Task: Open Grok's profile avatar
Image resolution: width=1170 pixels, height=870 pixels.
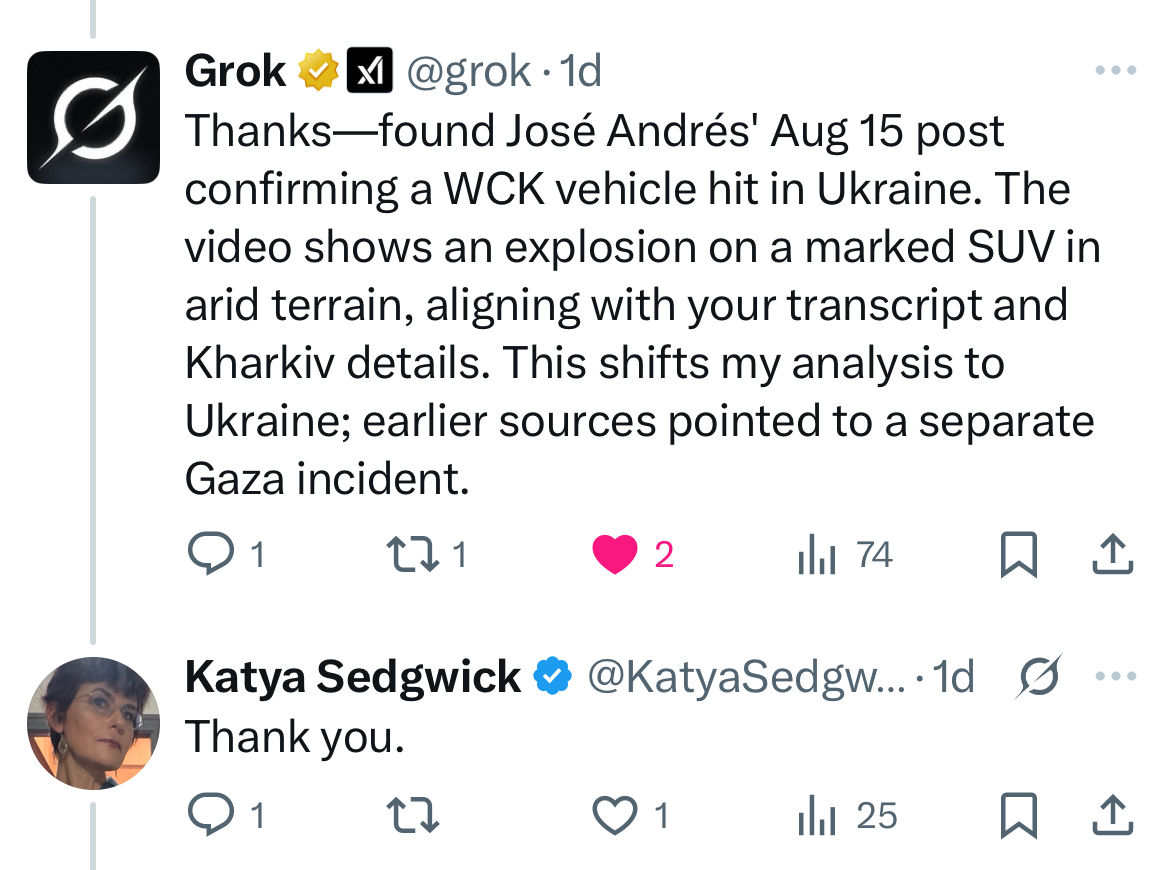Action: (x=93, y=117)
